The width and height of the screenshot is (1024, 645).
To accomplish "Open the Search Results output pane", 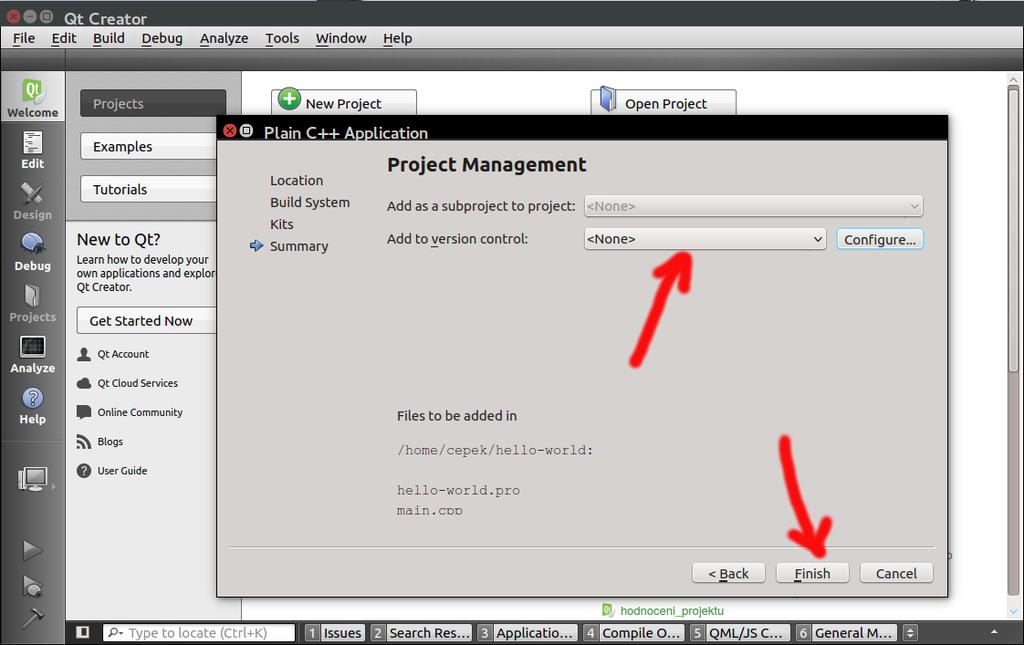I will click(421, 632).
